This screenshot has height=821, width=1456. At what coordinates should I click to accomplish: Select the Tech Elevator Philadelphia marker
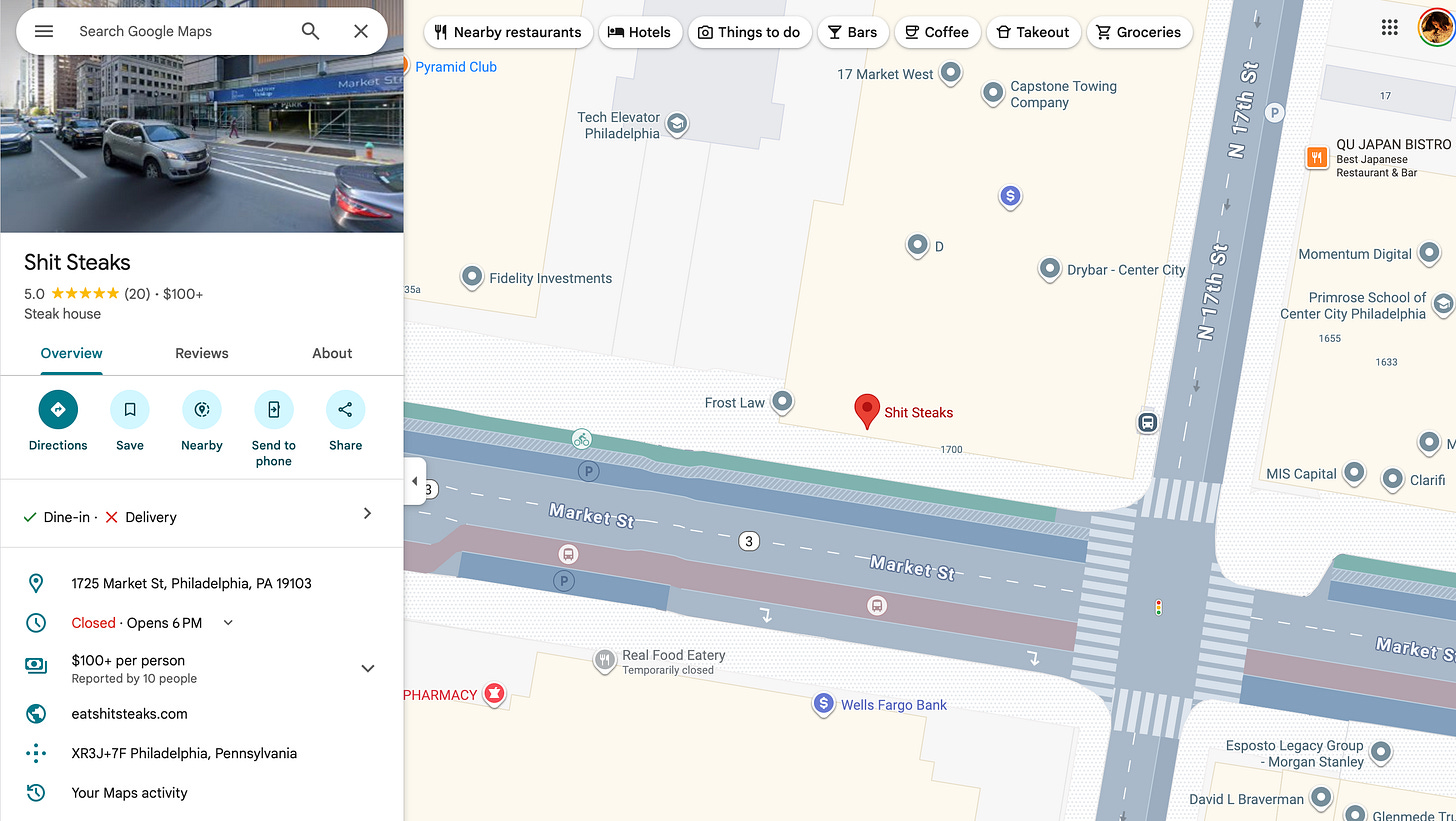tap(677, 125)
